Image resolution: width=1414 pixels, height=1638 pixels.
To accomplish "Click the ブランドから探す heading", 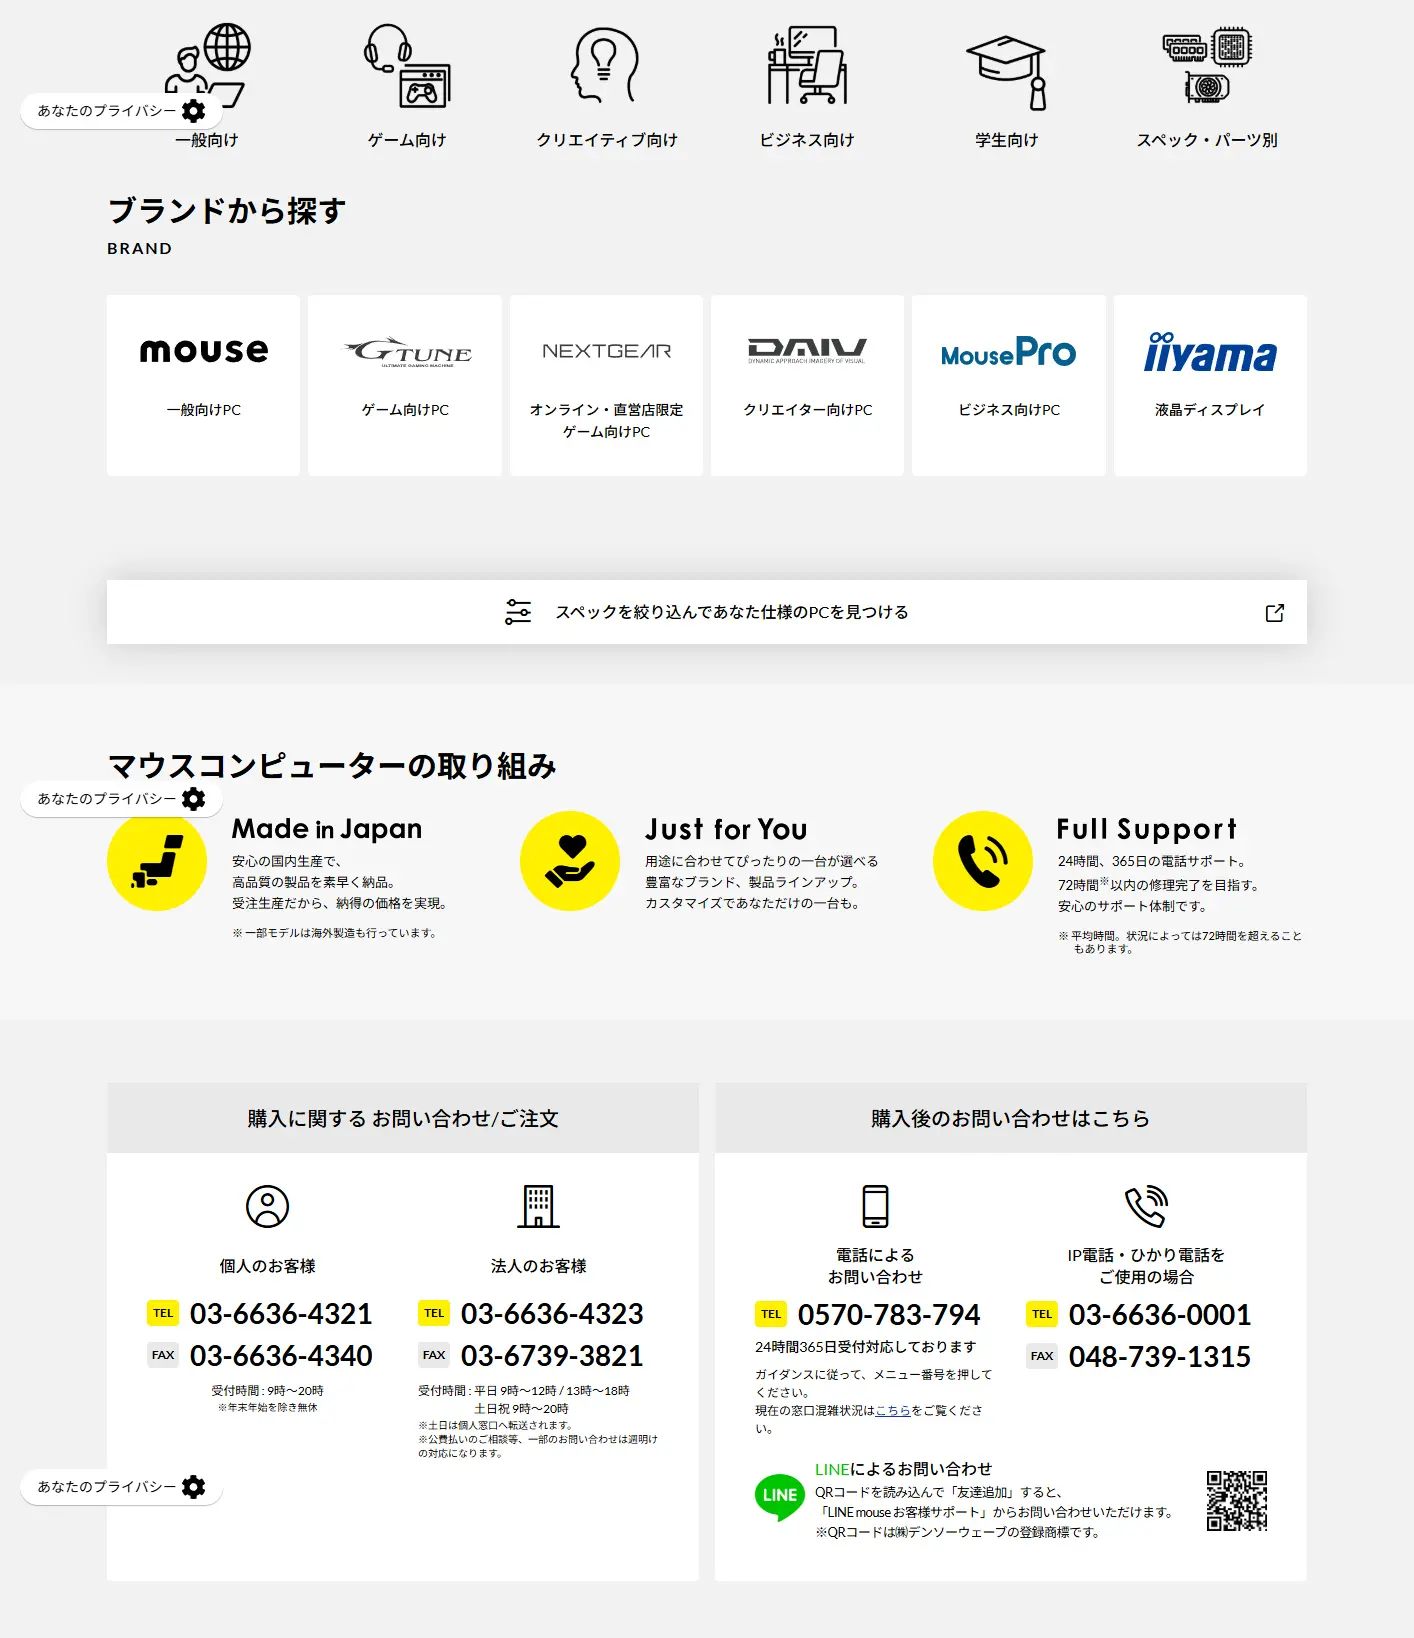I will [x=227, y=211].
